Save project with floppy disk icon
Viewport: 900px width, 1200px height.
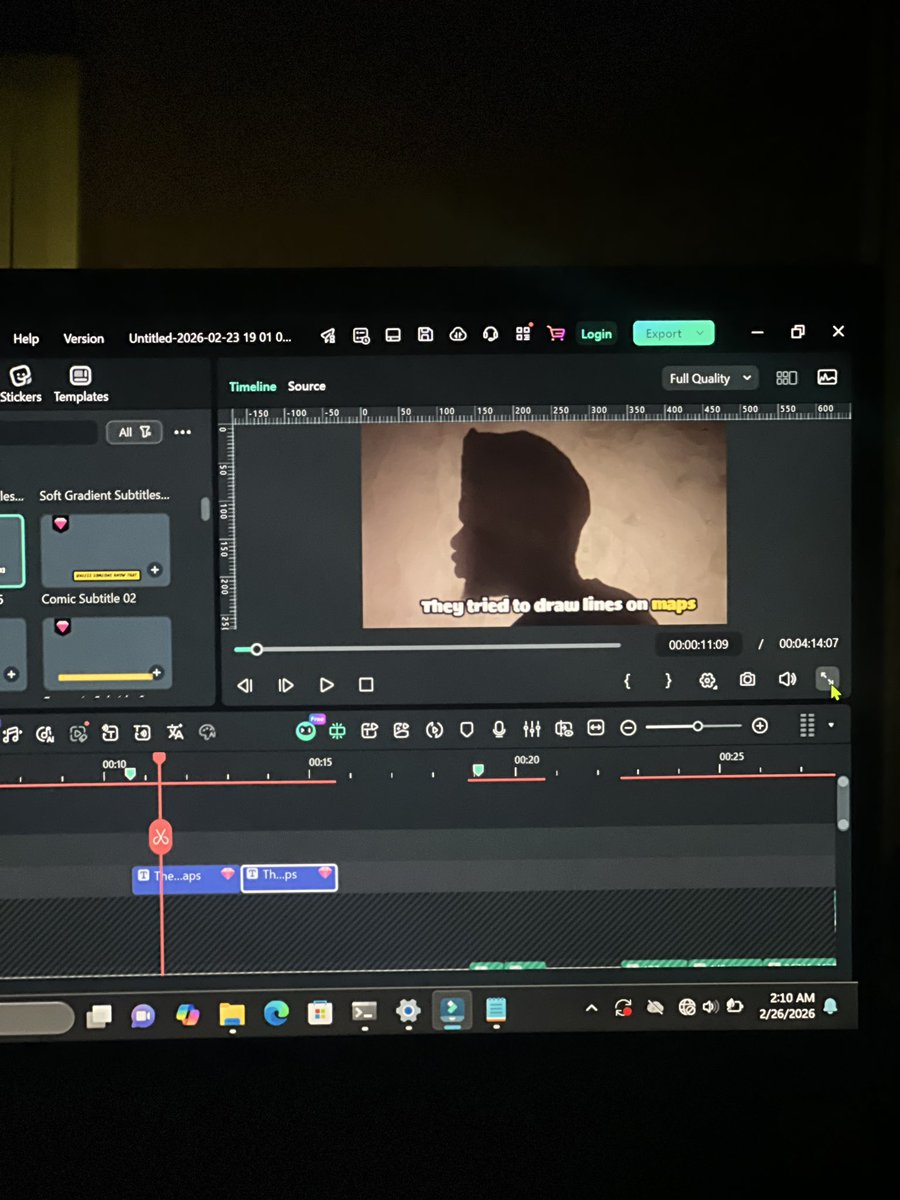(x=425, y=334)
